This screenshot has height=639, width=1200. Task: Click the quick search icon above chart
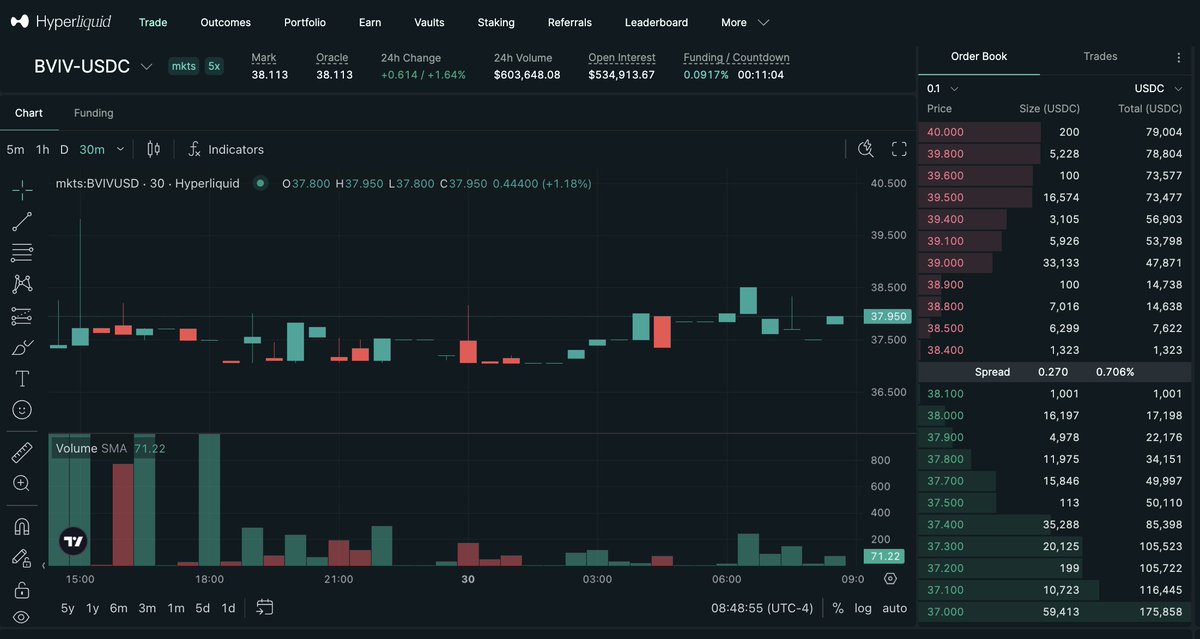pos(866,149)
